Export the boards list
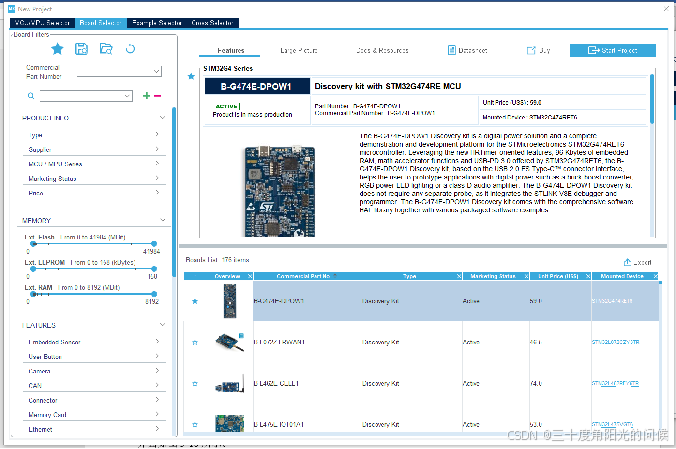 point(637,262)
